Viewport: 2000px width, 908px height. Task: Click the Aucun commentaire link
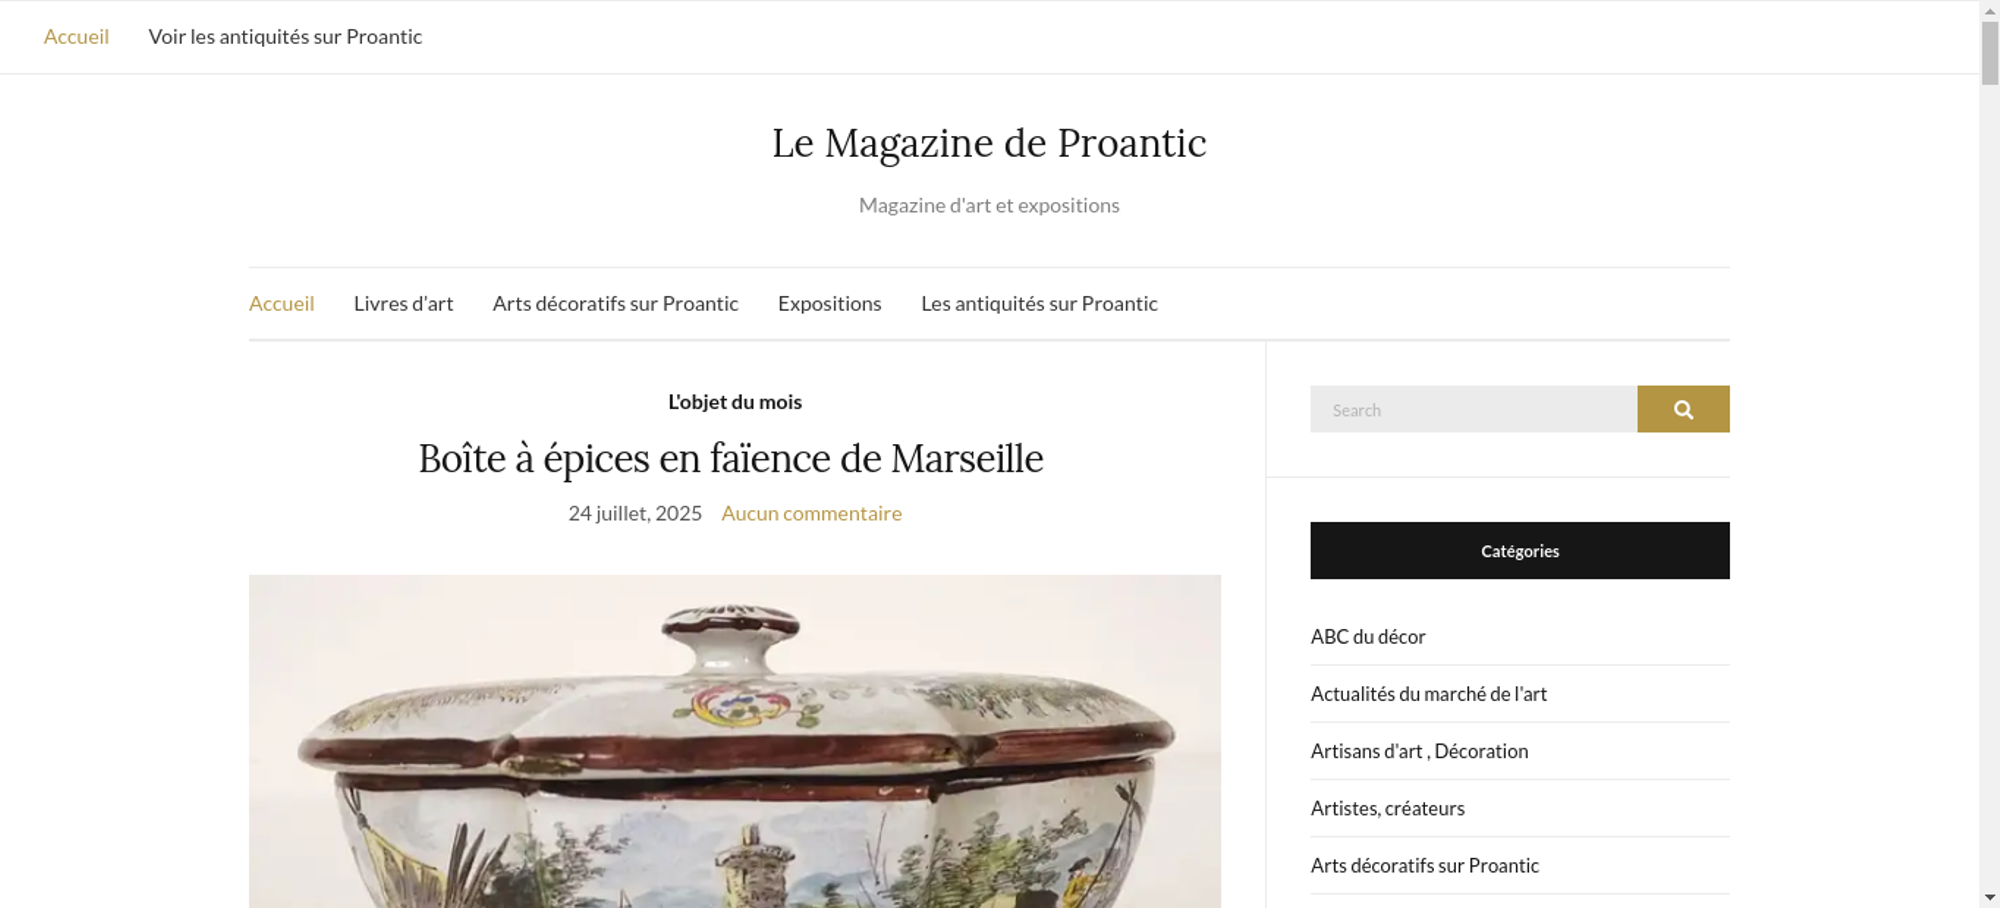pyautogui.click(x=812, y=513)
